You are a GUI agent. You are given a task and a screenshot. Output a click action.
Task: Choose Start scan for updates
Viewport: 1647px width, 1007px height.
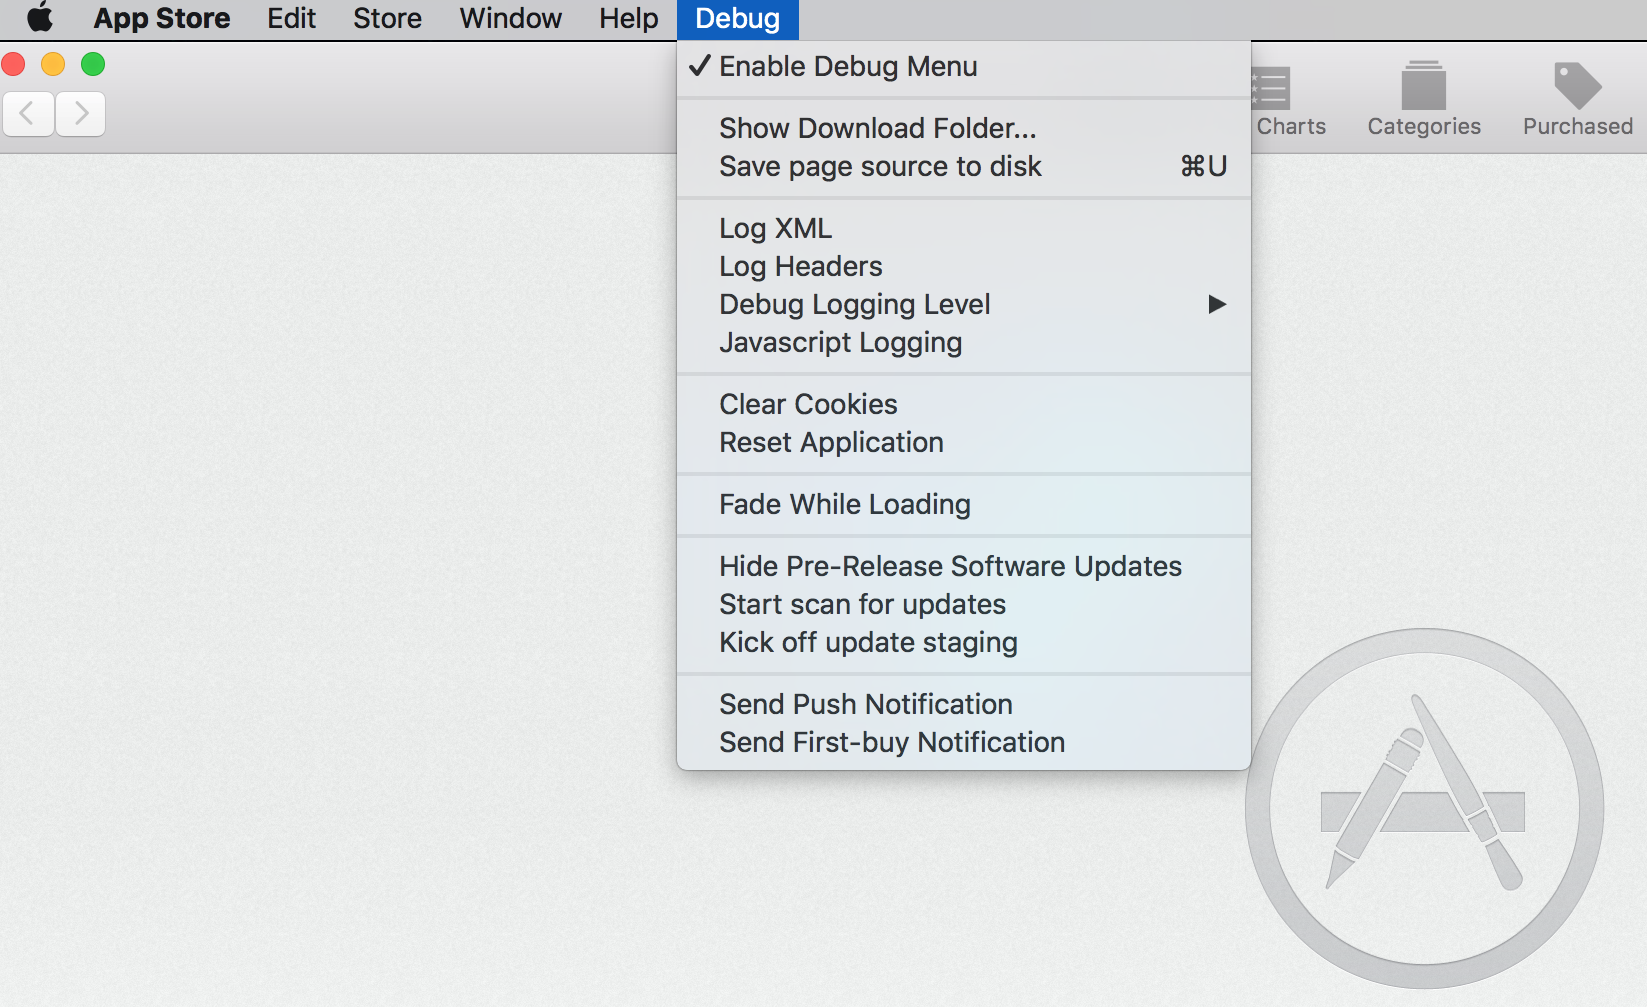(x=964, y=604)
